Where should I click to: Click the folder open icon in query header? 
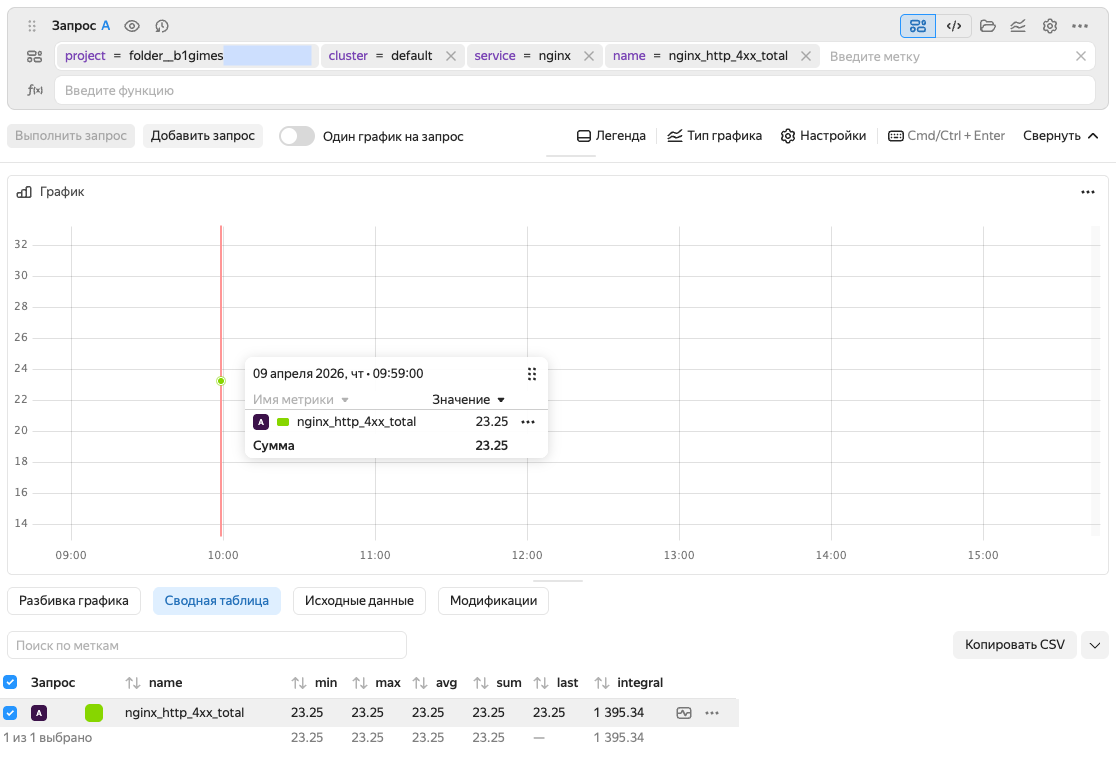point(988,26)
